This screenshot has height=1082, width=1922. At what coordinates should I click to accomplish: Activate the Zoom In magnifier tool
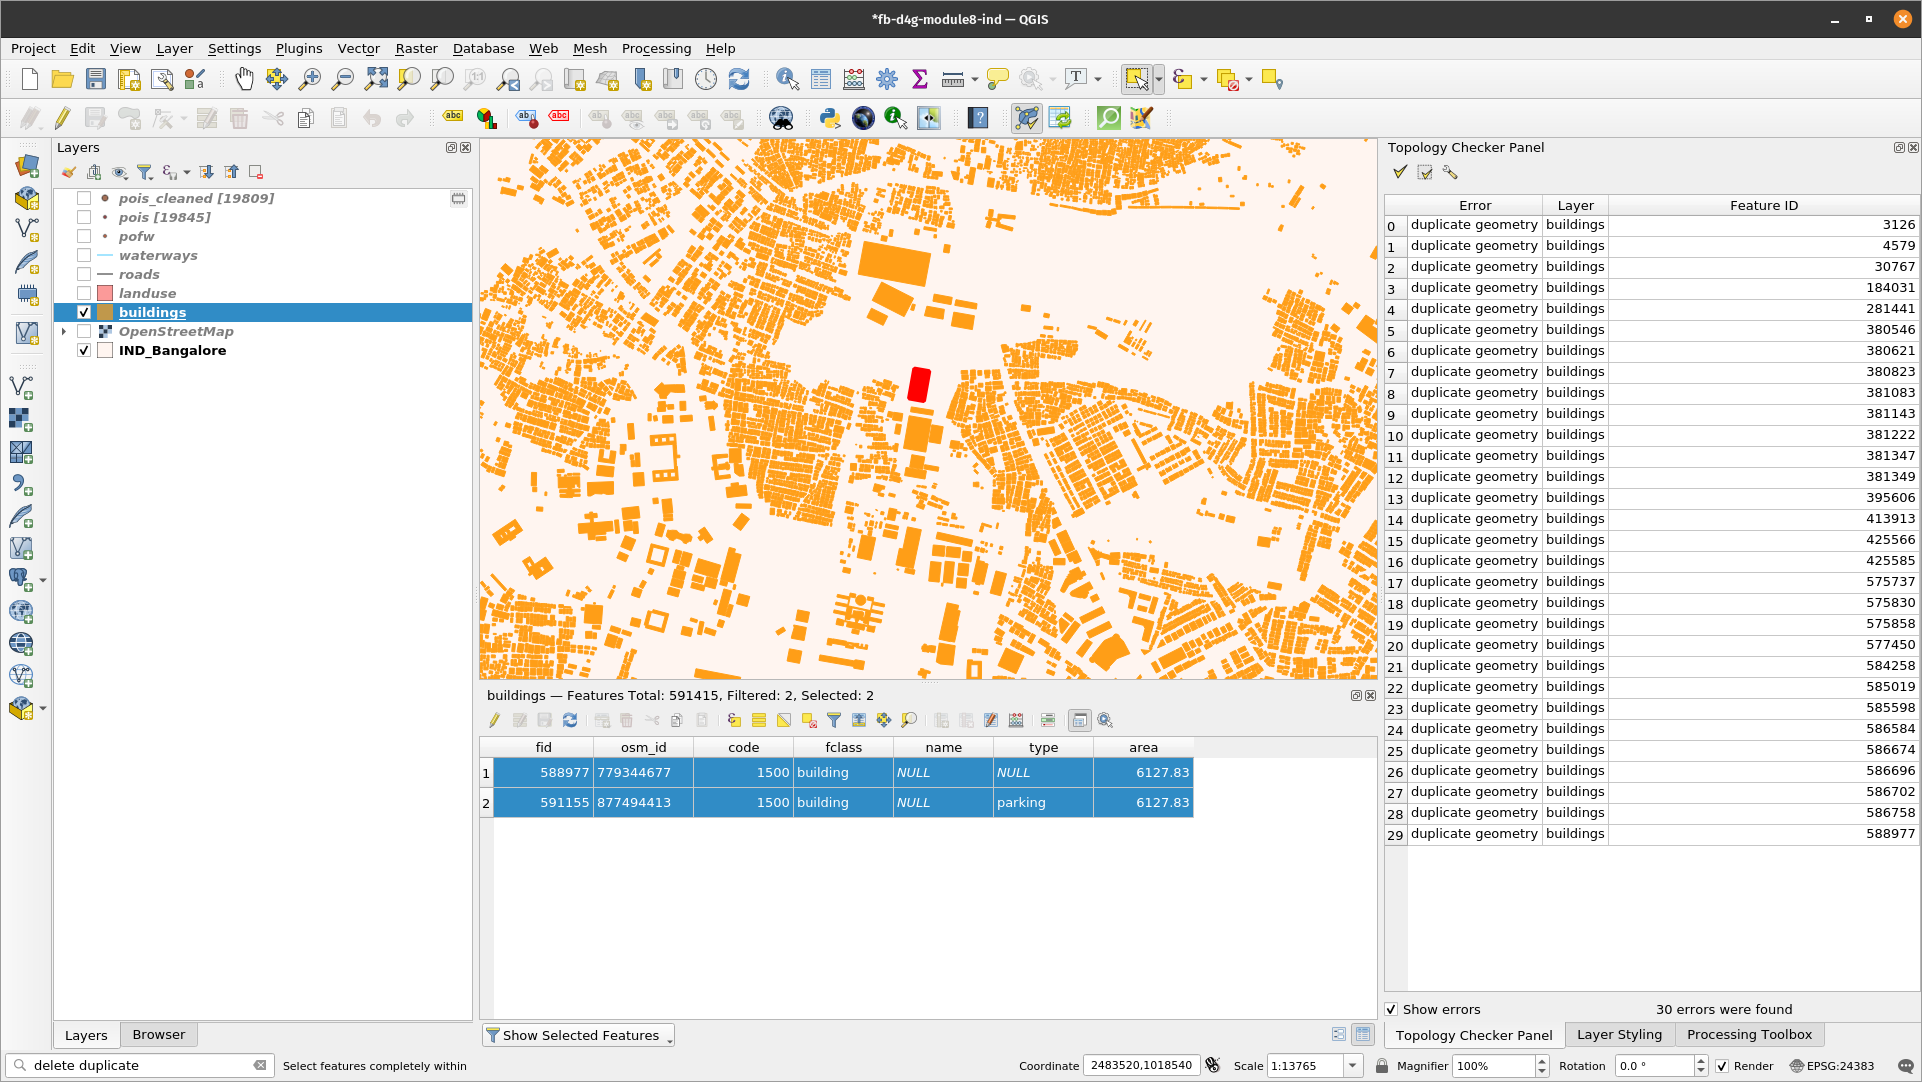tap(310, 80)
